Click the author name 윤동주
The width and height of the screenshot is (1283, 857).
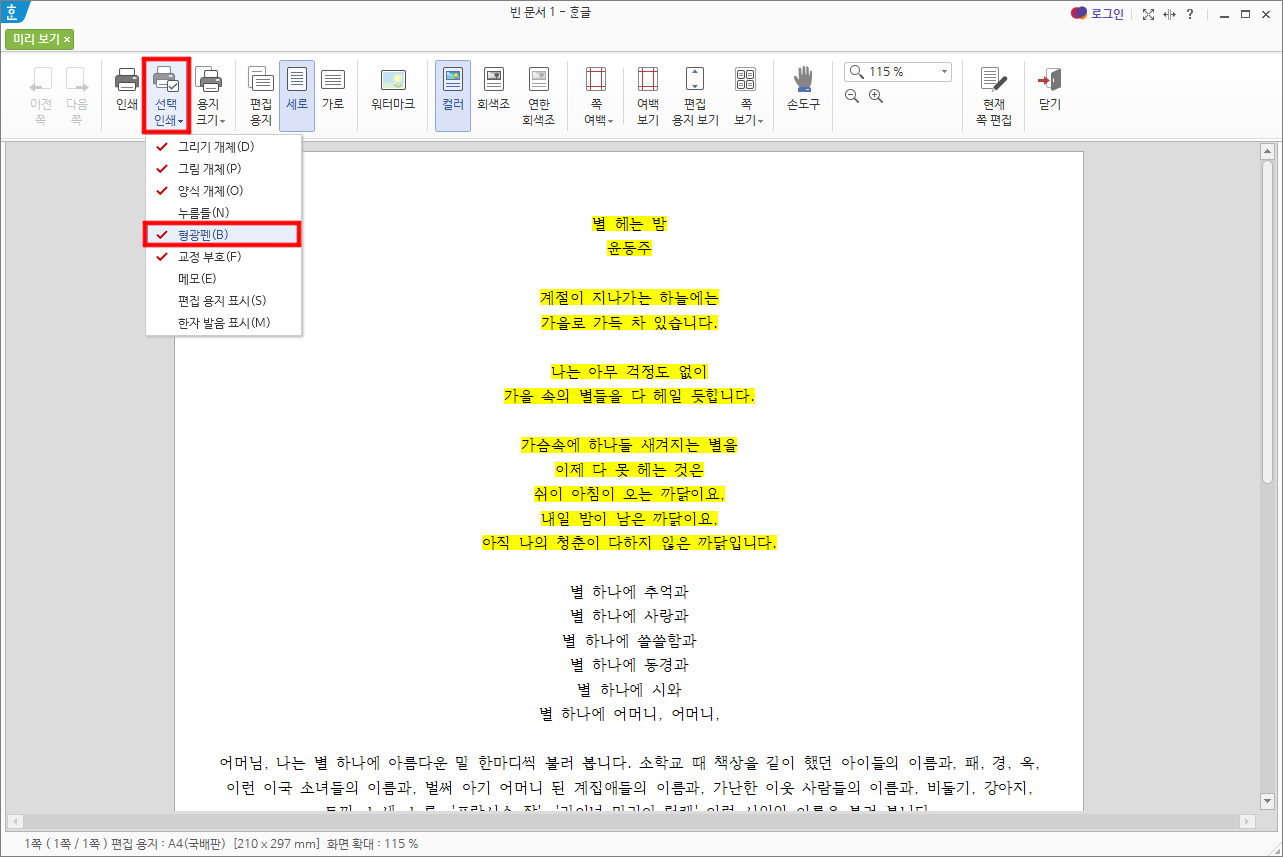pos(629,248)
